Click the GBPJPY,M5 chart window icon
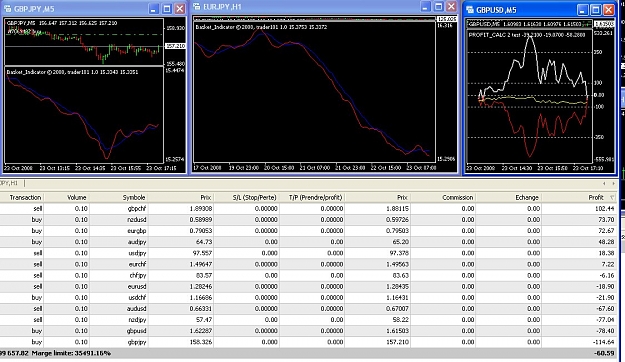 point(7,8)
